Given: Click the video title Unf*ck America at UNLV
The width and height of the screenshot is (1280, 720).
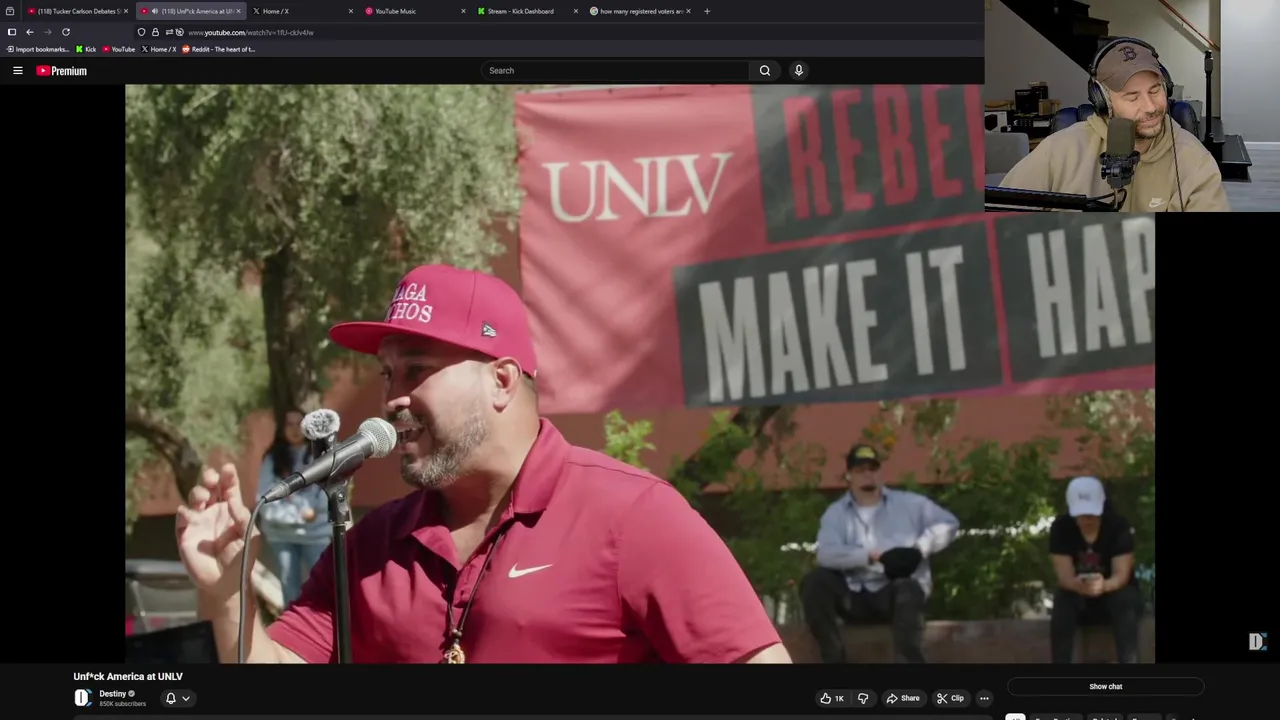Looking at the screenshot, I should point(128,677).
